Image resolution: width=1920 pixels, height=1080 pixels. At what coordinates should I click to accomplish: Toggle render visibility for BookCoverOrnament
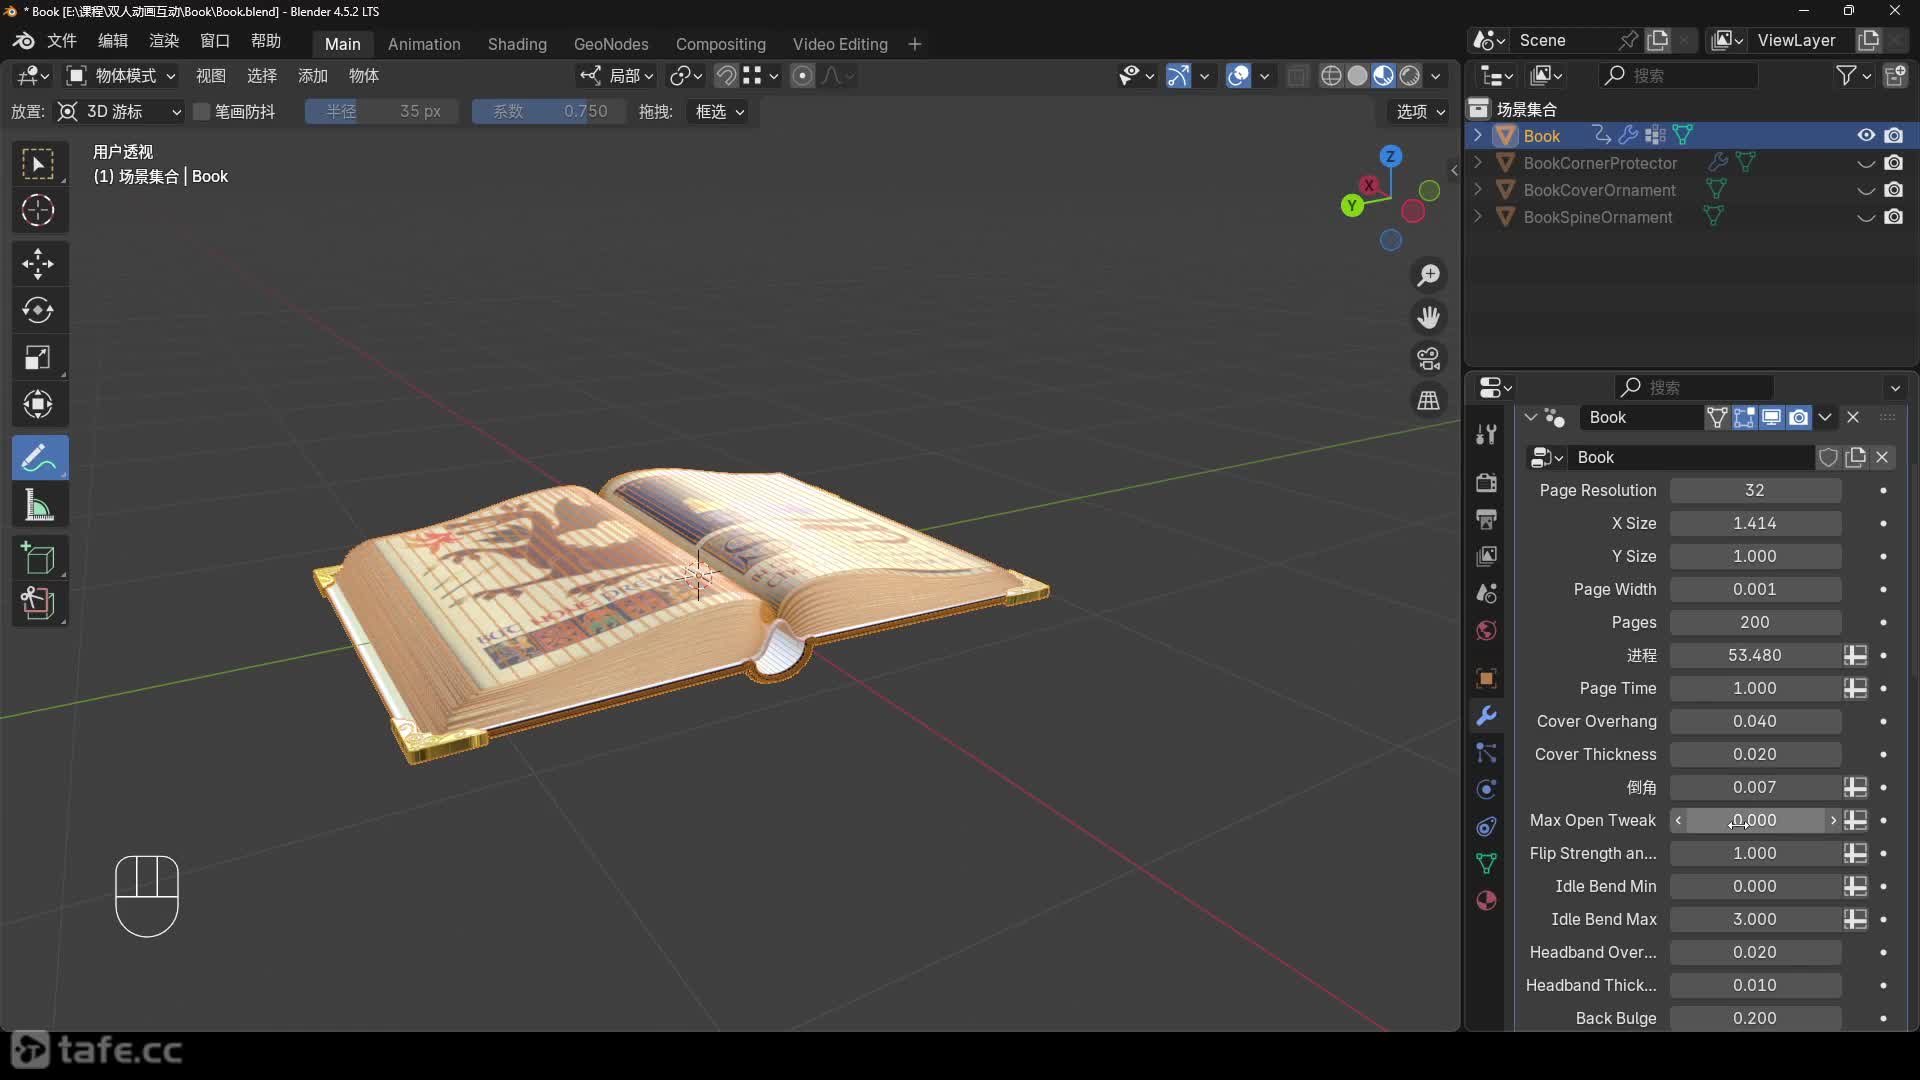(1894, 190)
